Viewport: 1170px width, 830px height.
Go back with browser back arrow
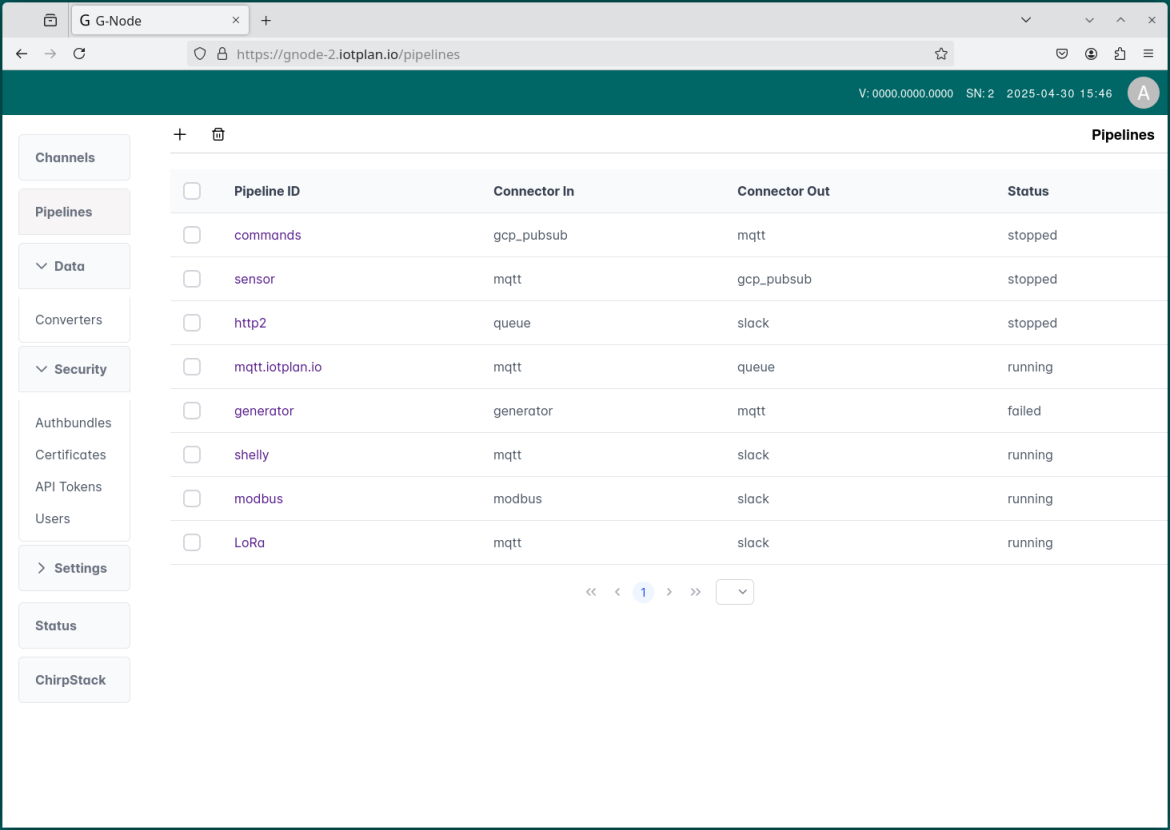point(22,54)
